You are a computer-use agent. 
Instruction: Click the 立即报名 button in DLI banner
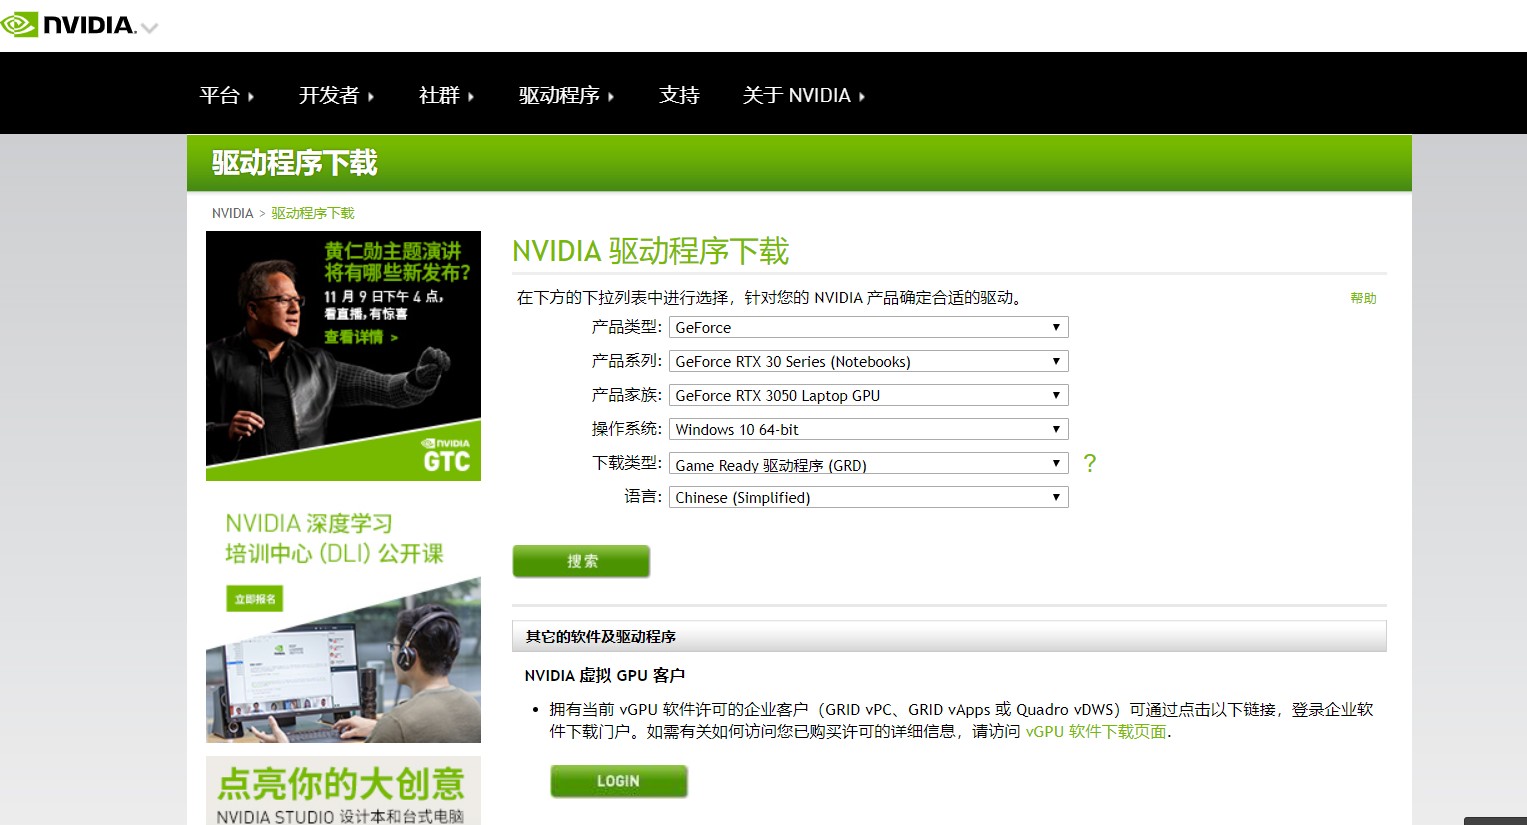[255, 599]
